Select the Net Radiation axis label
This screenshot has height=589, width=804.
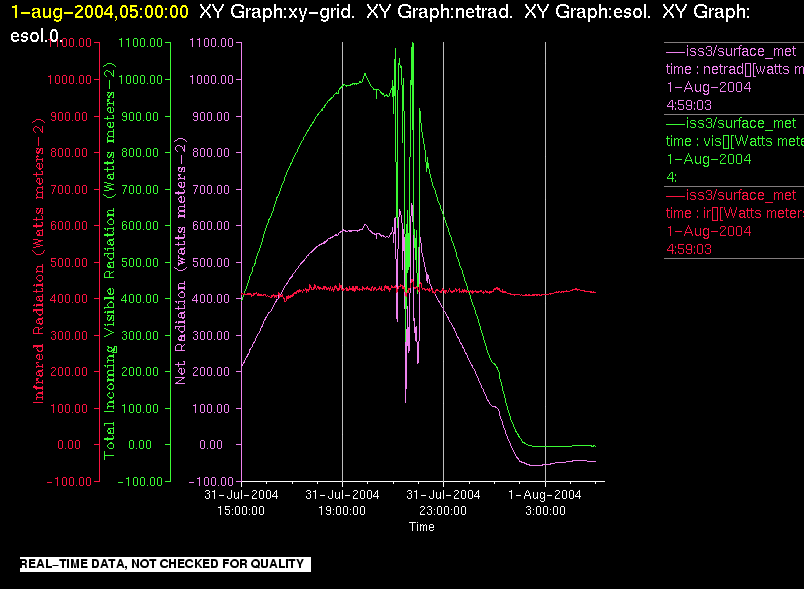[180, 261]
